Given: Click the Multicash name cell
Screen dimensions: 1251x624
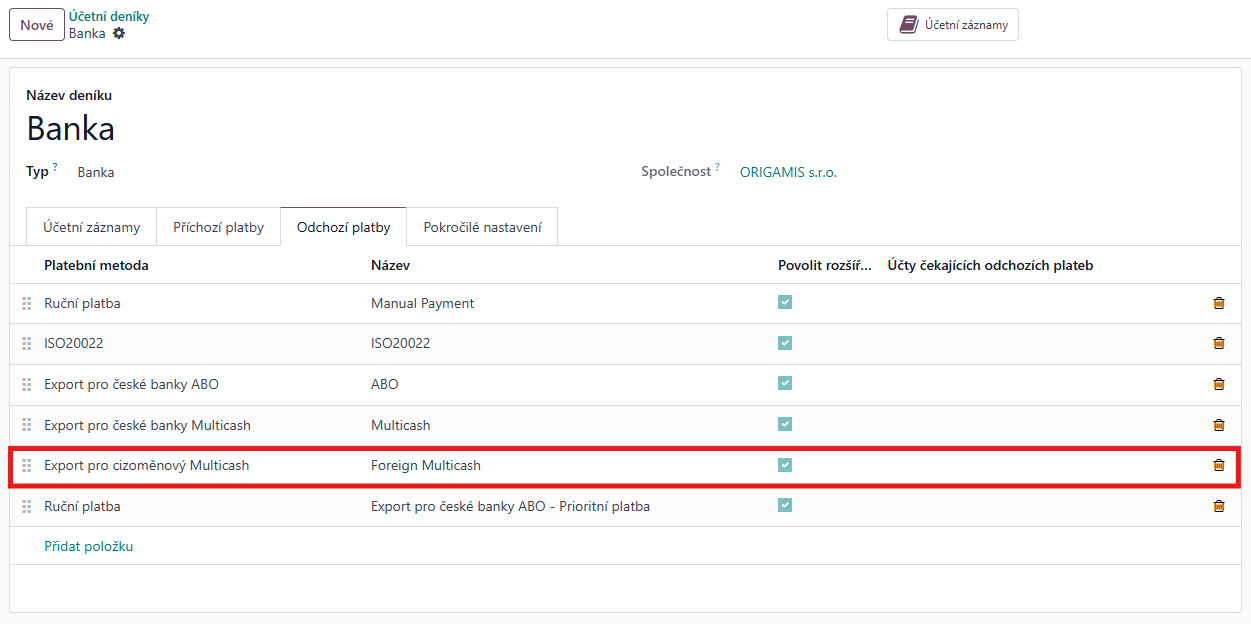Looking at the screenshot, I should (401, 425).
